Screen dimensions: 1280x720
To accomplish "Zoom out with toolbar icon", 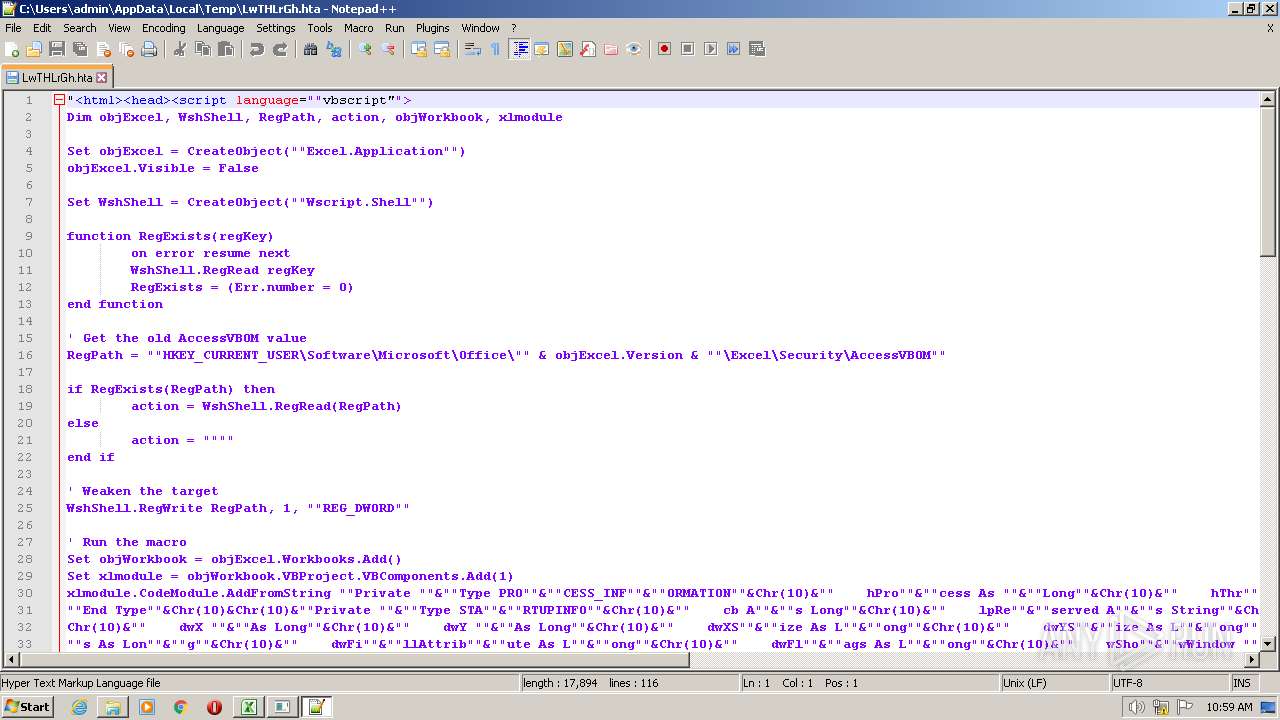I will 388,49.
